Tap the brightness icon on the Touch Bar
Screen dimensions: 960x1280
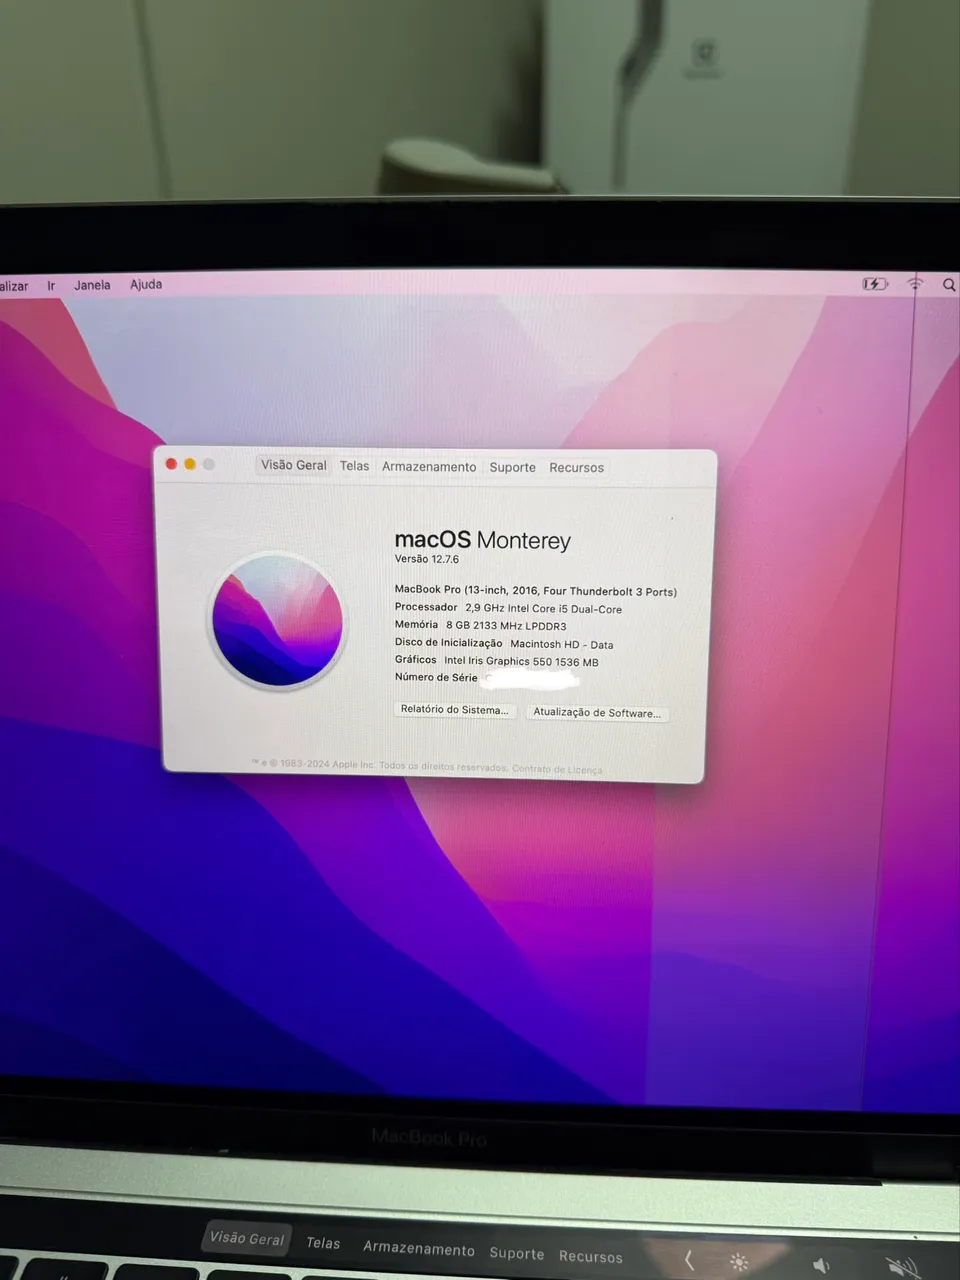[x=738, y=1262]
